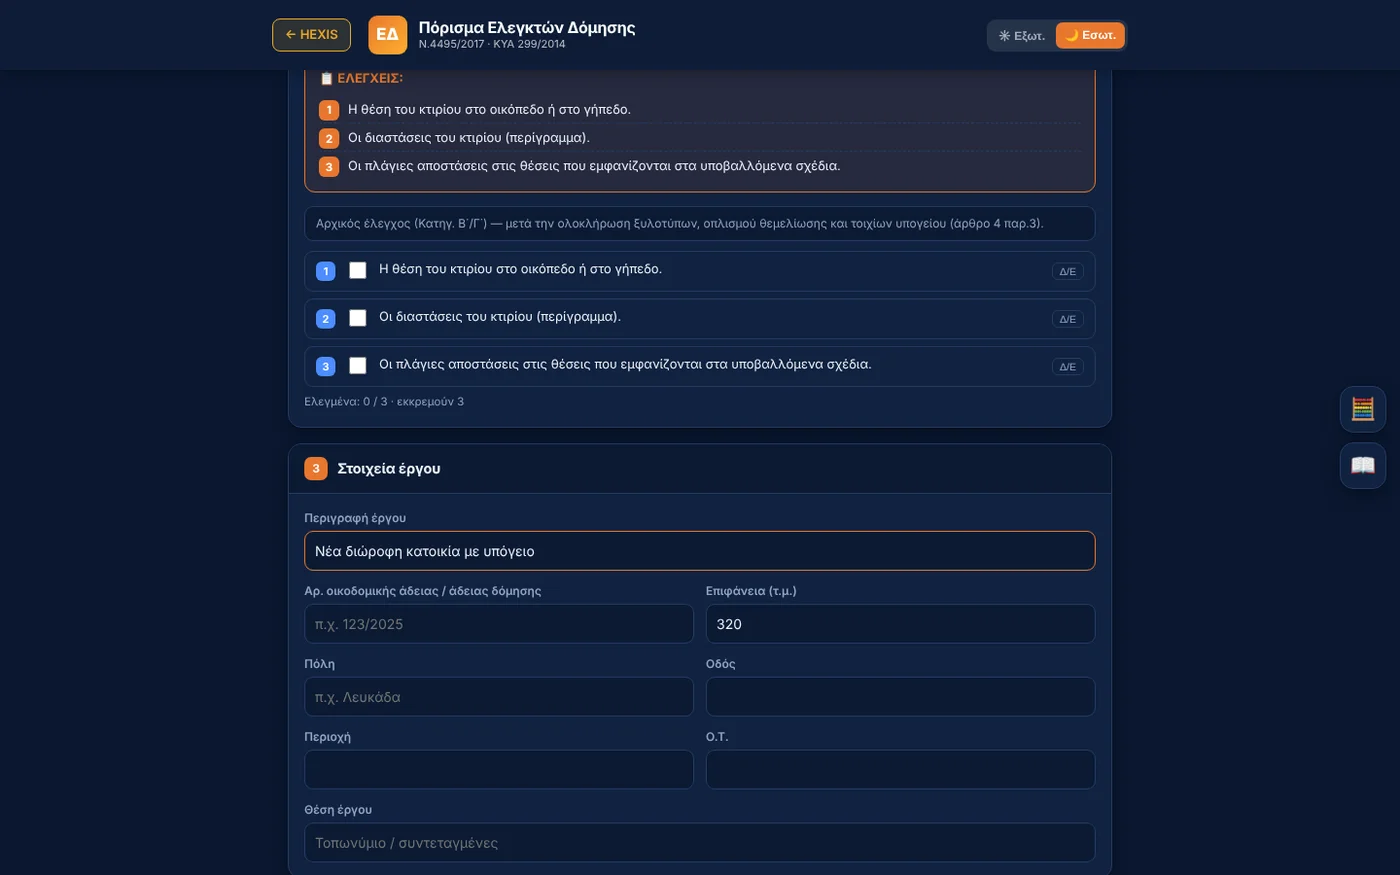Click the Ν.4495/2017 · ΚΥΑ 299/2014 subtitle
This screenshot has width=1400, height=875.
(x=492, y=44)
